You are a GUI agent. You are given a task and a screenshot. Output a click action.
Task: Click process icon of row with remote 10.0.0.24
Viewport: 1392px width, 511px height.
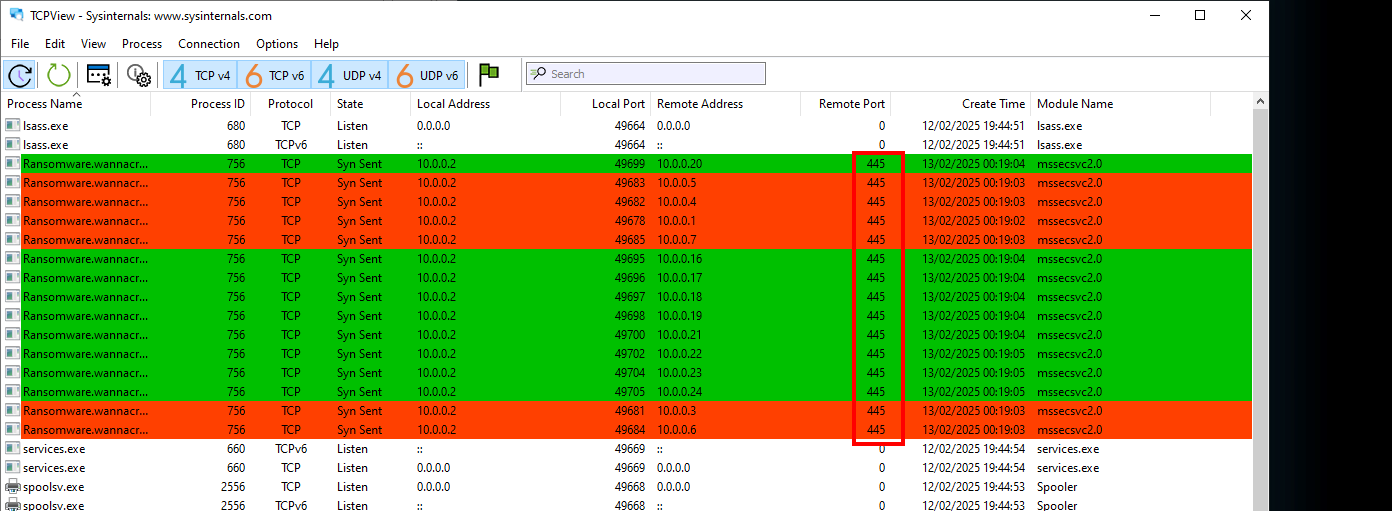(x=12, y=392)
